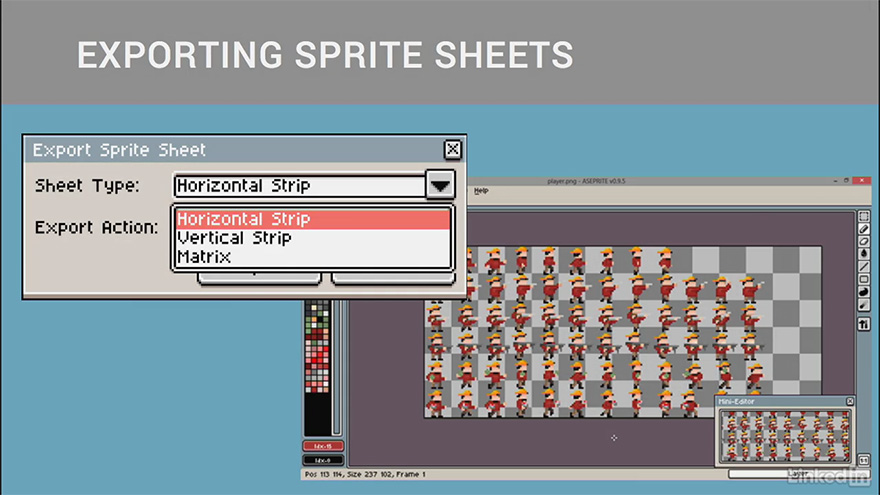The height and width of the screenshot is (495, 880).
Task: Open the Help menu in ASEPRITE
Action: [x=481, y=191]
